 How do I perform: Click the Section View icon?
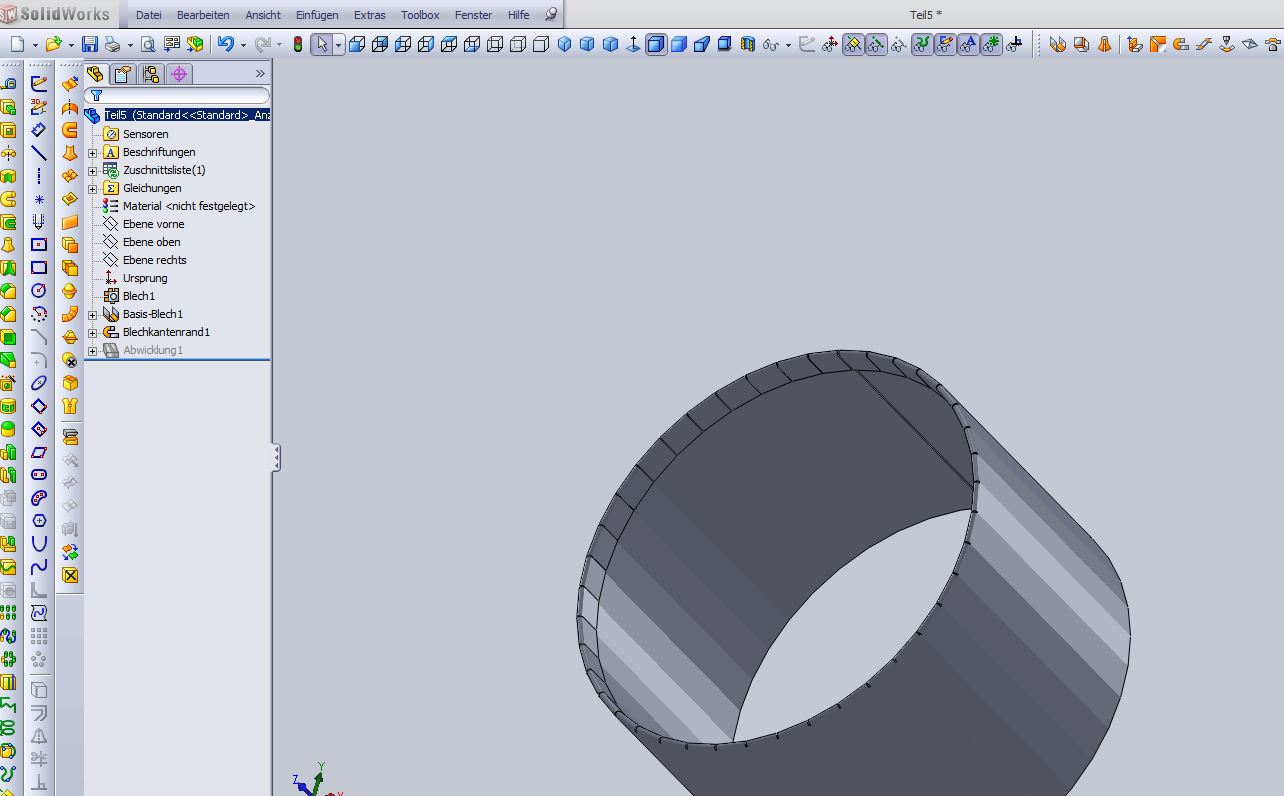tap(748, 45)
